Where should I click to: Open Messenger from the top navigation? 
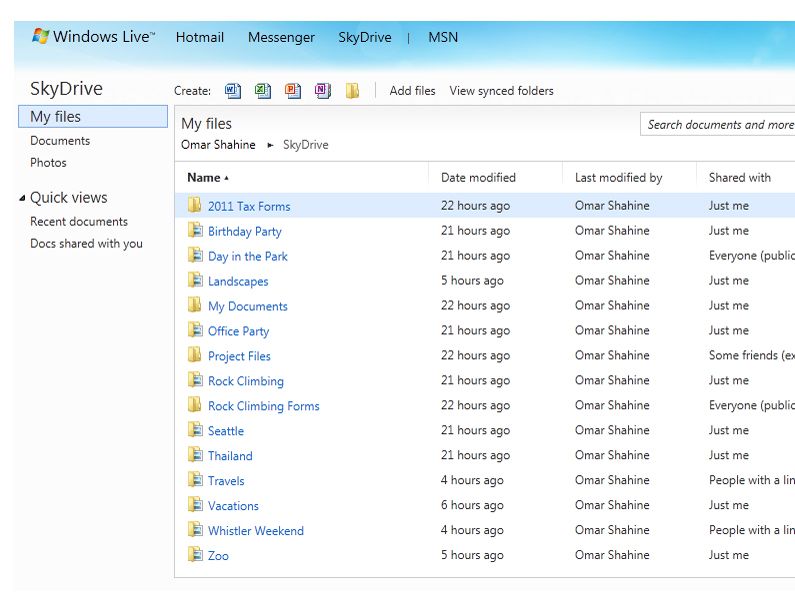pyautogui.click(x=281, y=38)
